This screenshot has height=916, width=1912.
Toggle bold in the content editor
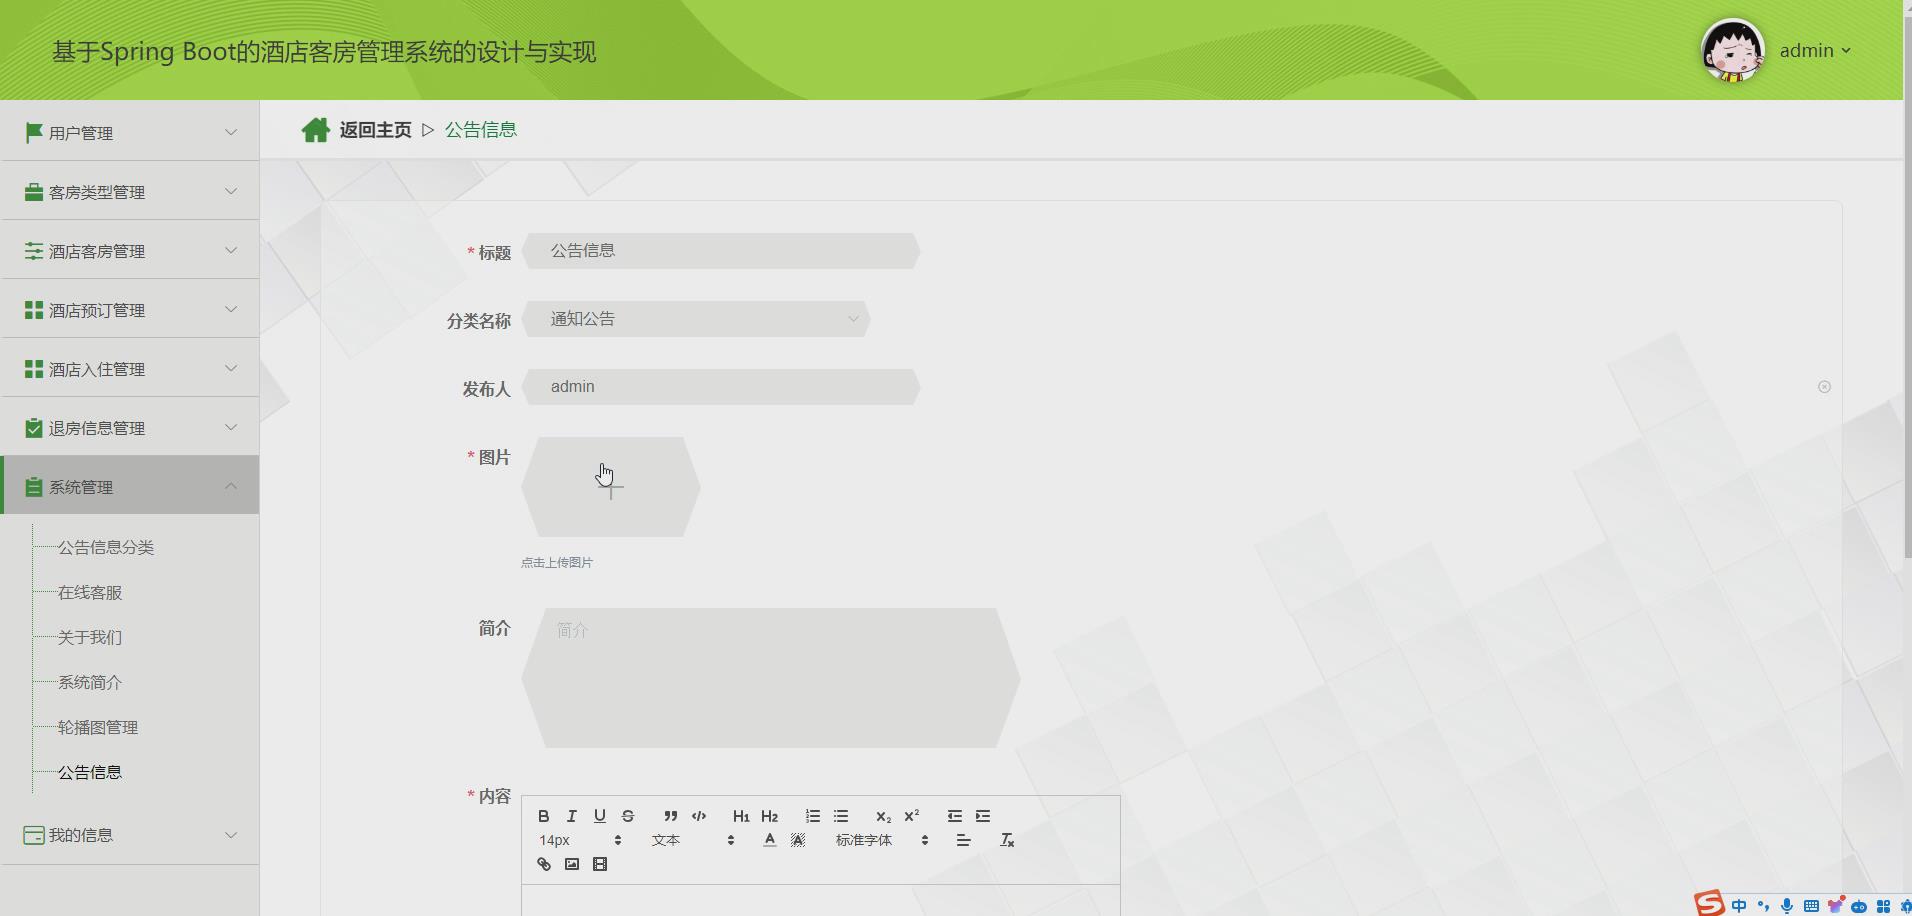(x=544, y=816)
